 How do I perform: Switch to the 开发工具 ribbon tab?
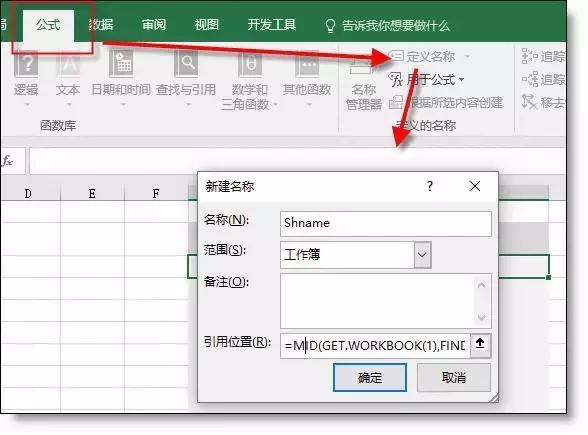pos(272,25)
